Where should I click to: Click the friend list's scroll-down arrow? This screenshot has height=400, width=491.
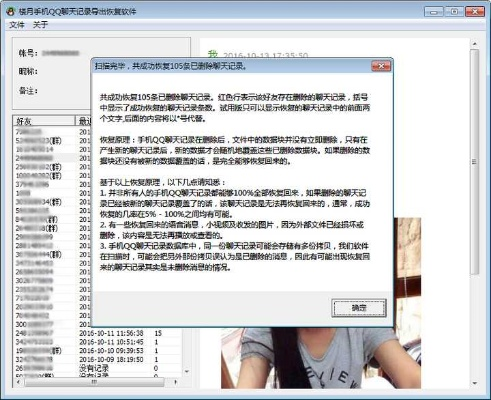[187, 371]
